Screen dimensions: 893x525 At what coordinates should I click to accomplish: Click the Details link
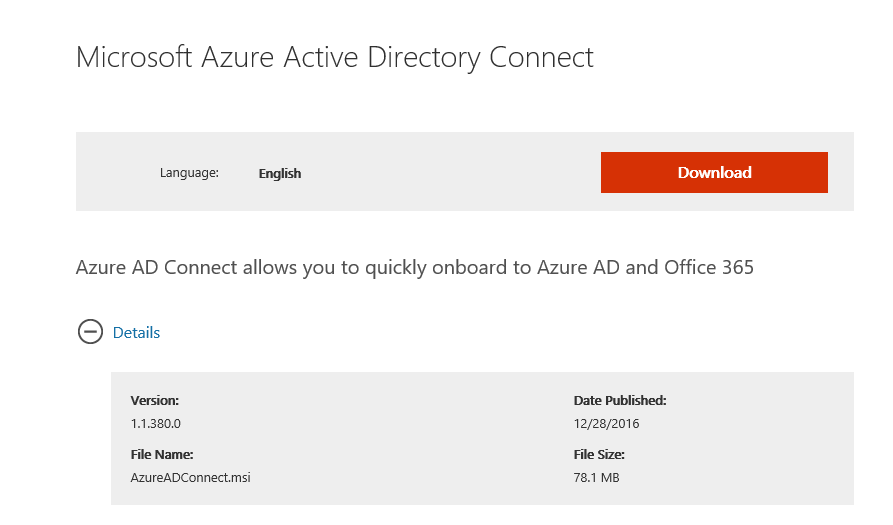click(136, 333)
